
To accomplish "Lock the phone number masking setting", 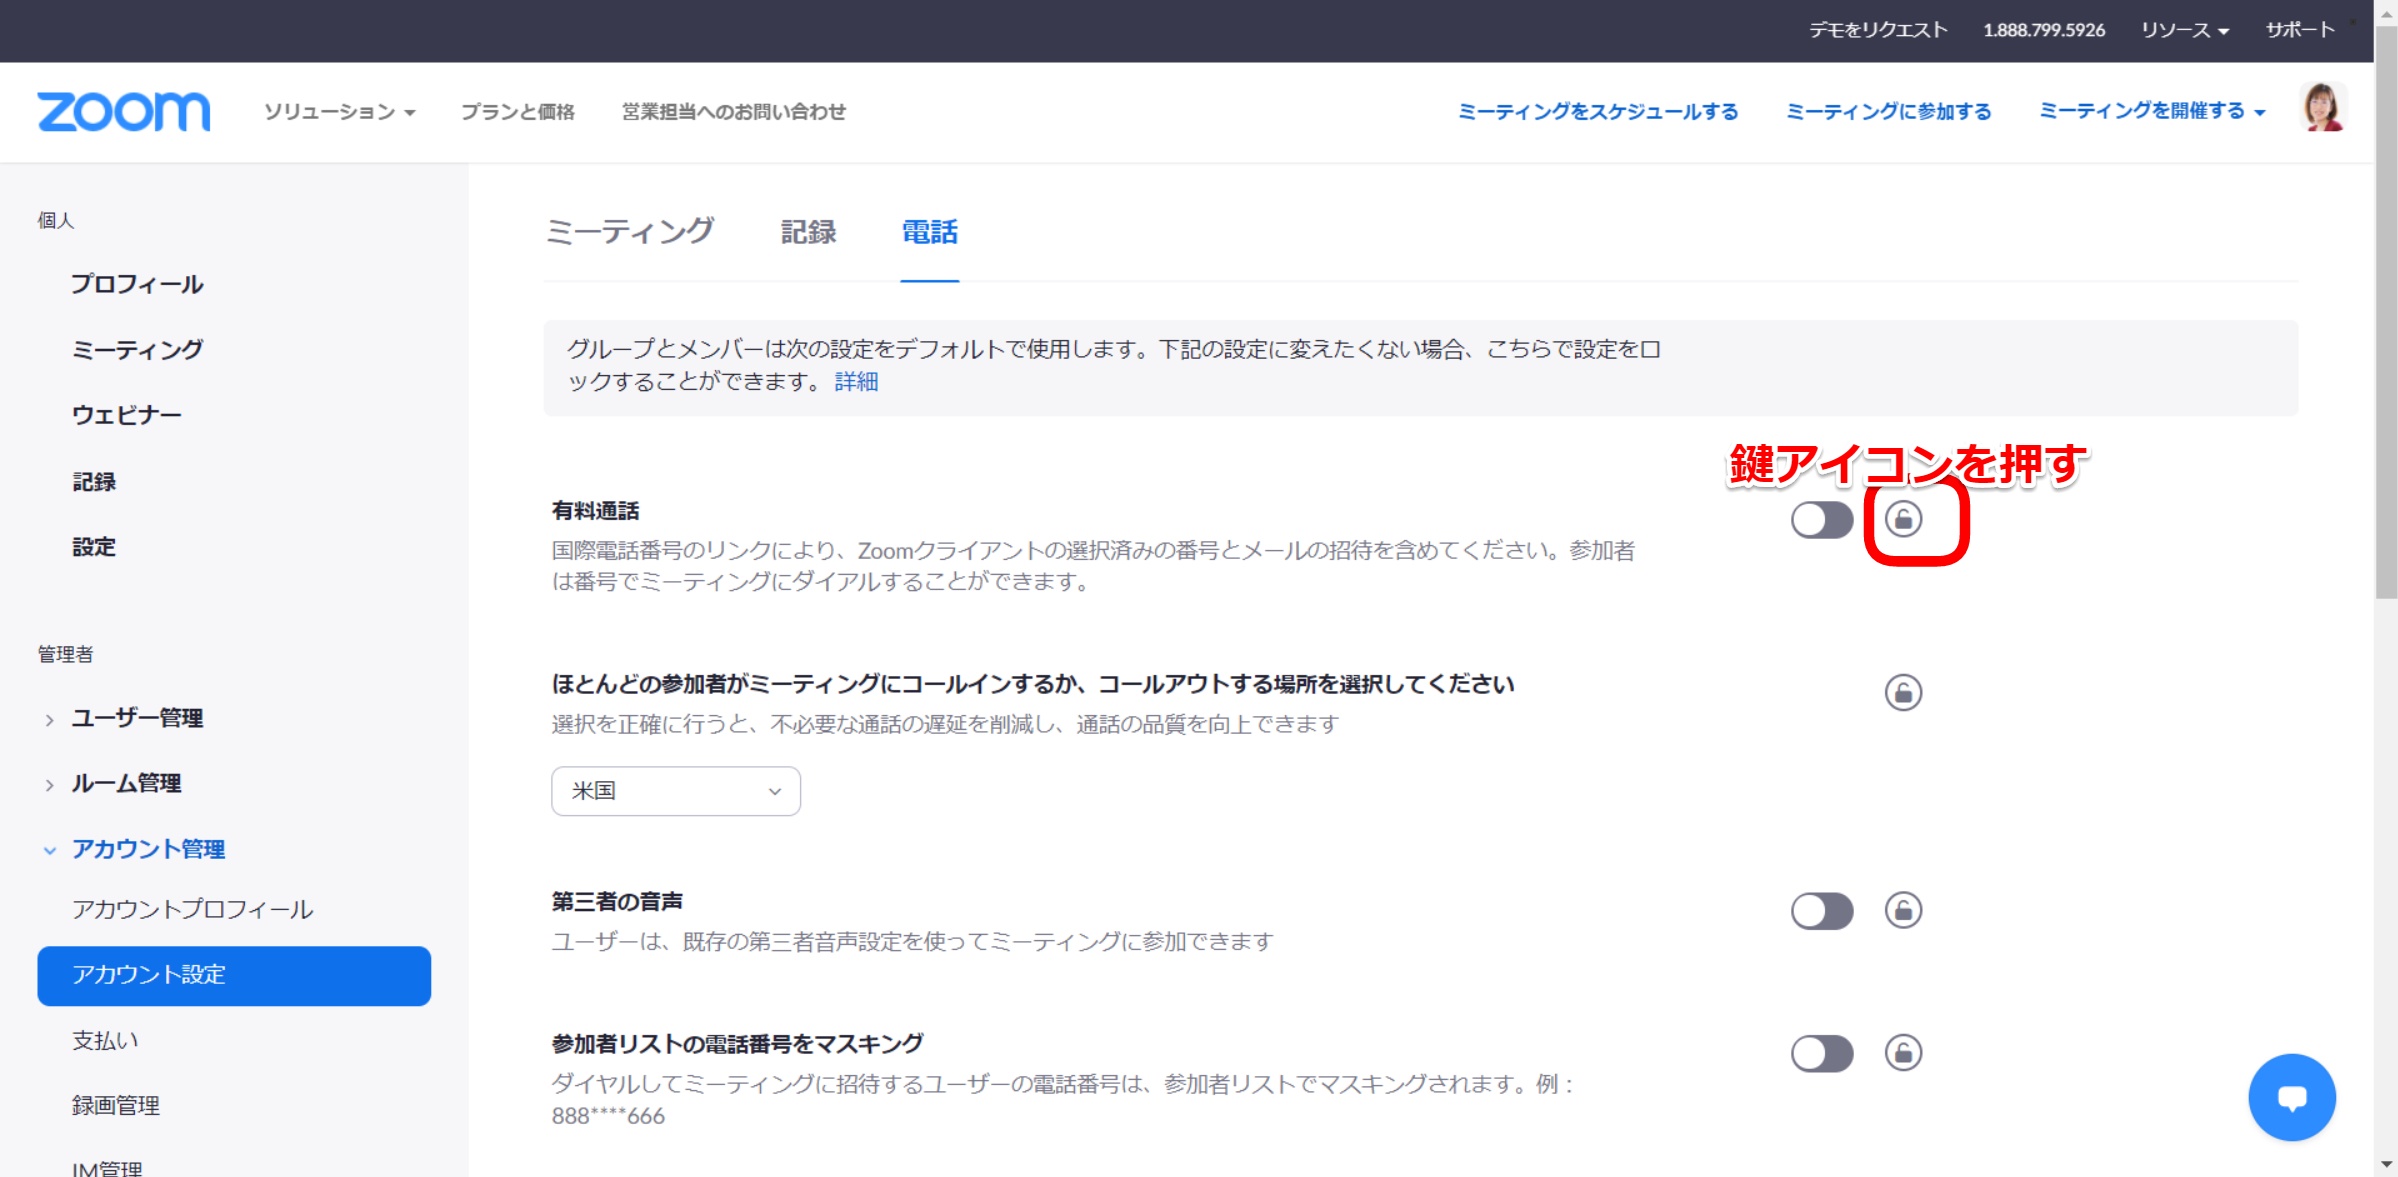I will [1903, 1052].
